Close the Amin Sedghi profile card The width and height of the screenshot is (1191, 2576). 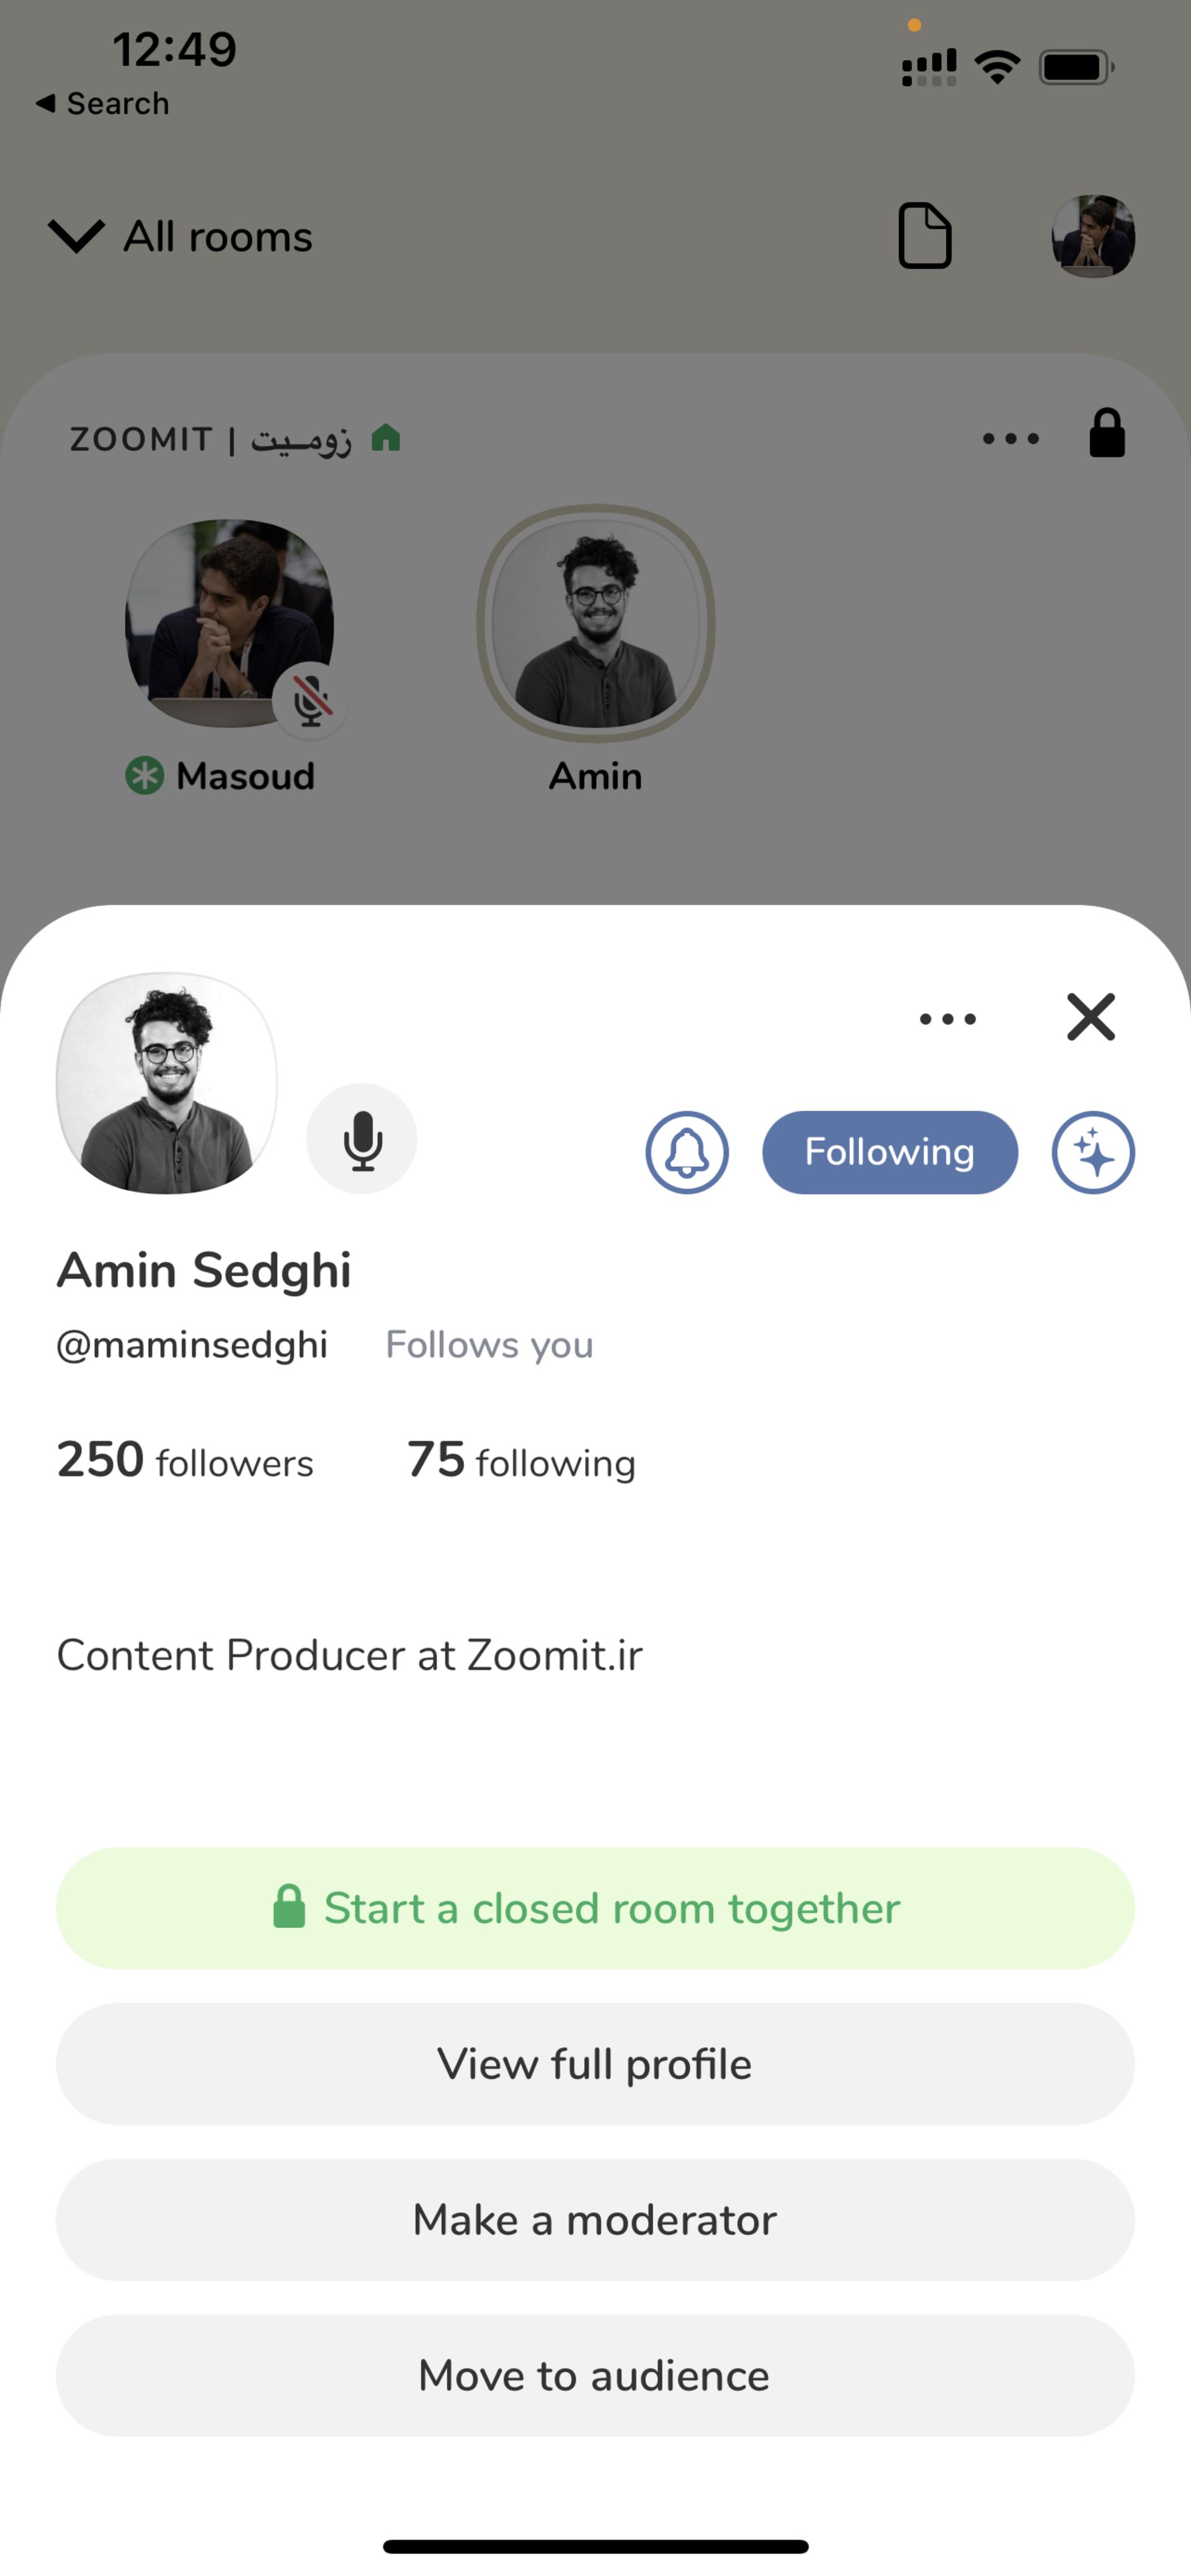(x=1090, y=1017)
